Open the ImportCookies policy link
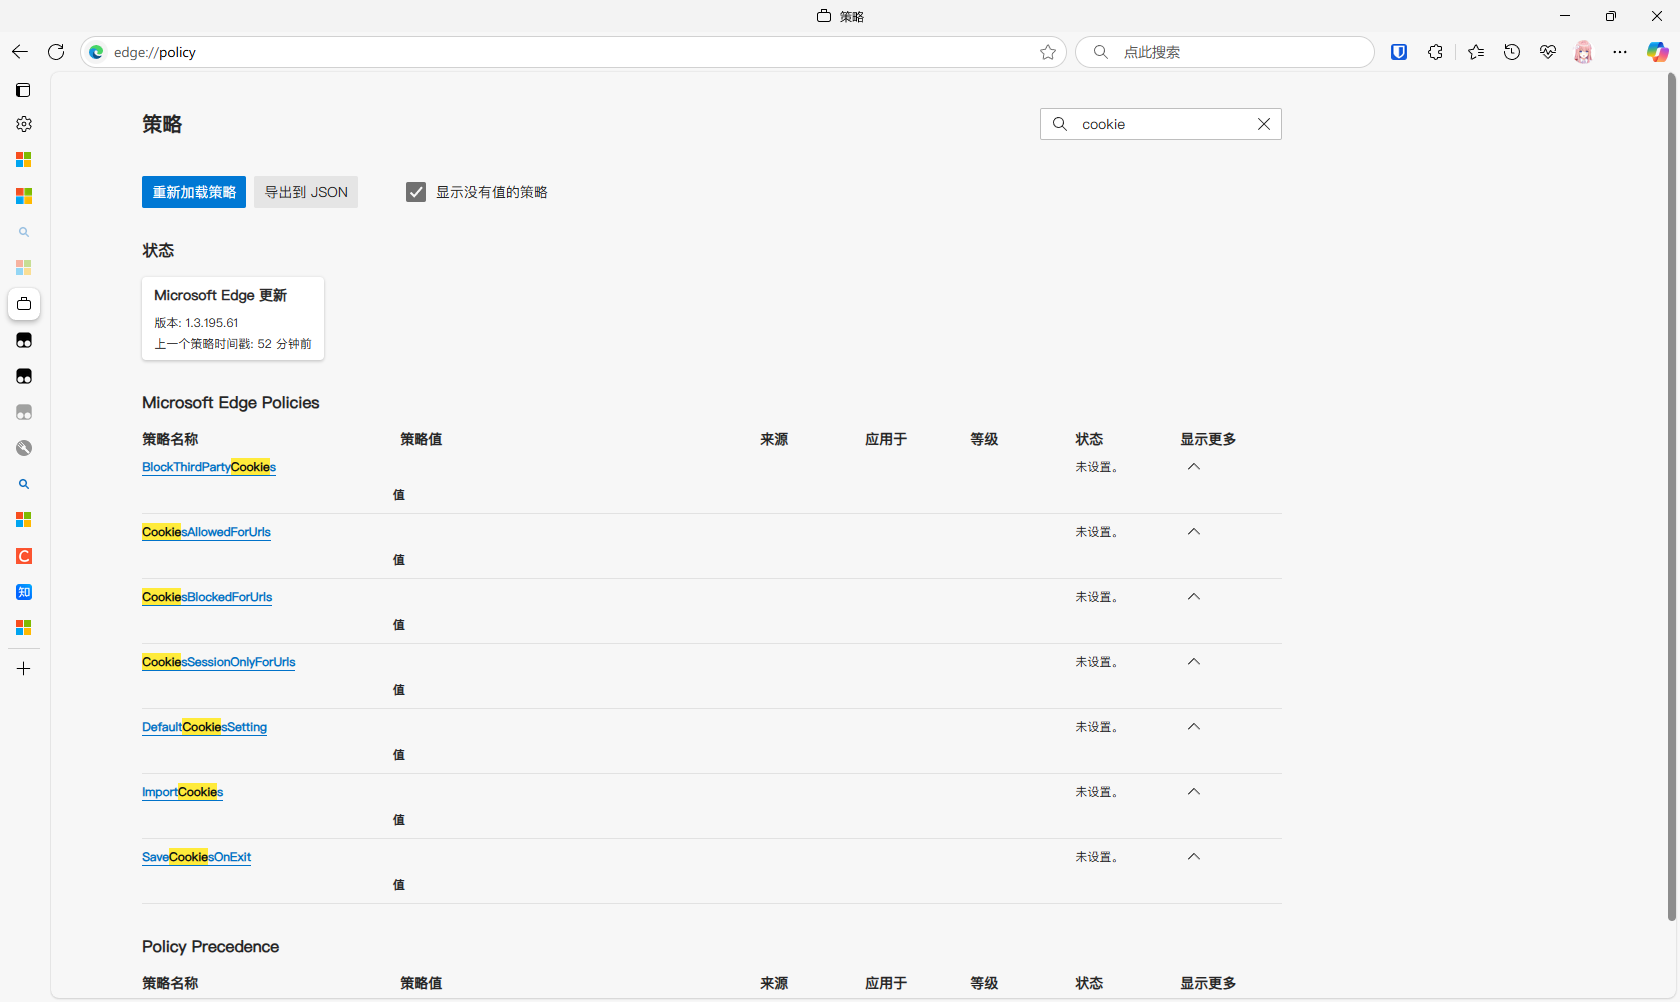Image resolution: width=1680 pixels, height=1002 pixels. coord(182,792)
